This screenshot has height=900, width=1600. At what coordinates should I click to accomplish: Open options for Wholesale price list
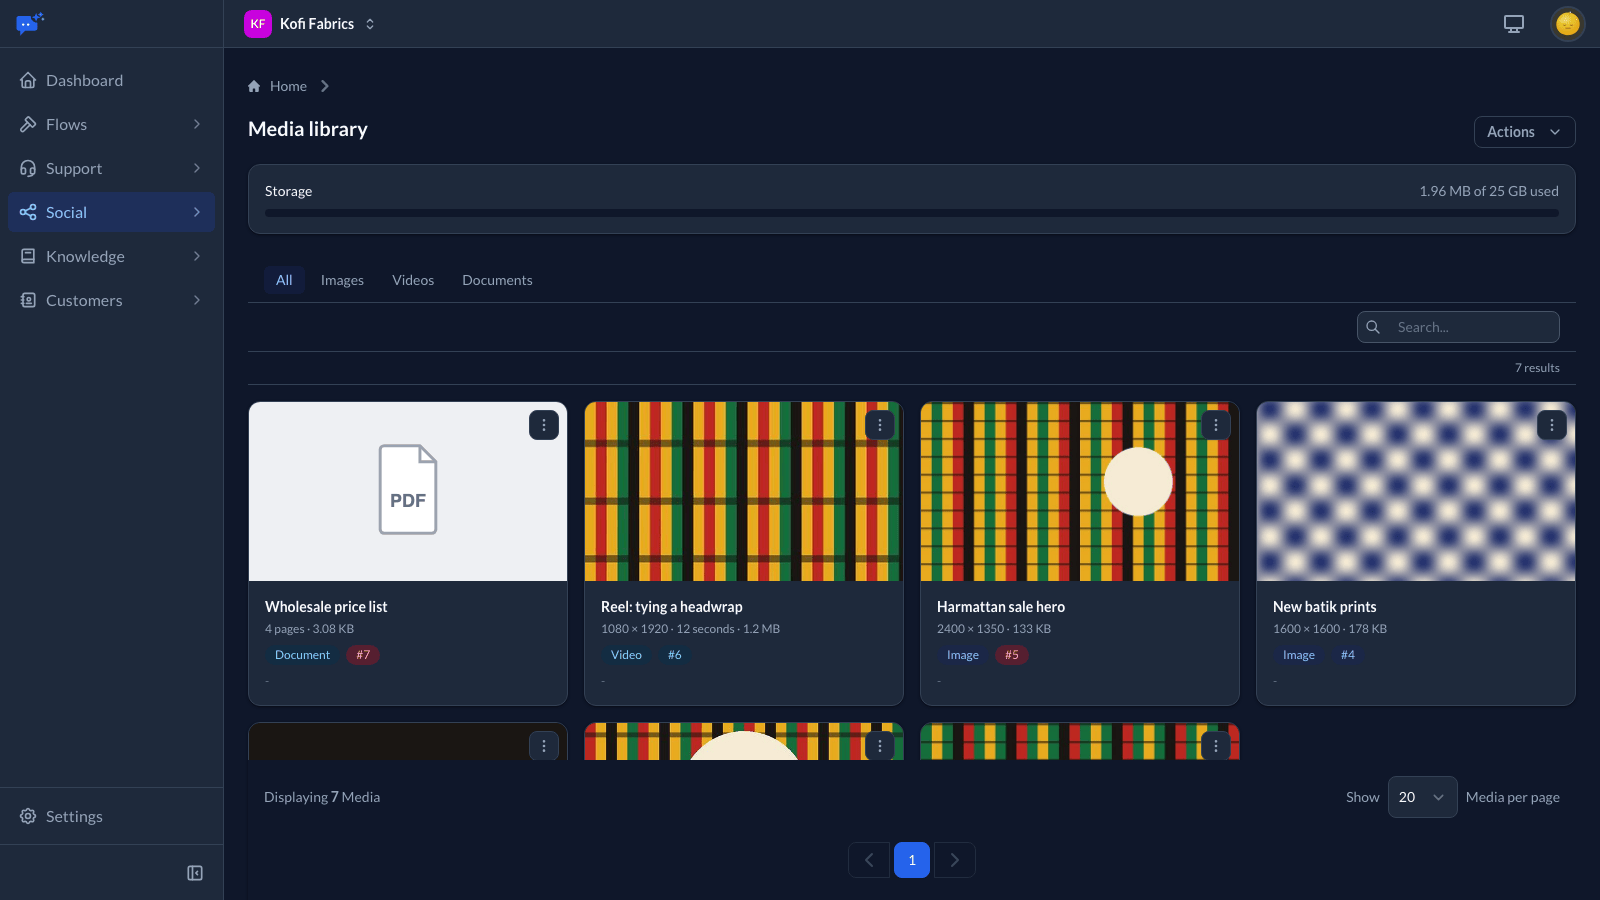[x=544, y=425]
